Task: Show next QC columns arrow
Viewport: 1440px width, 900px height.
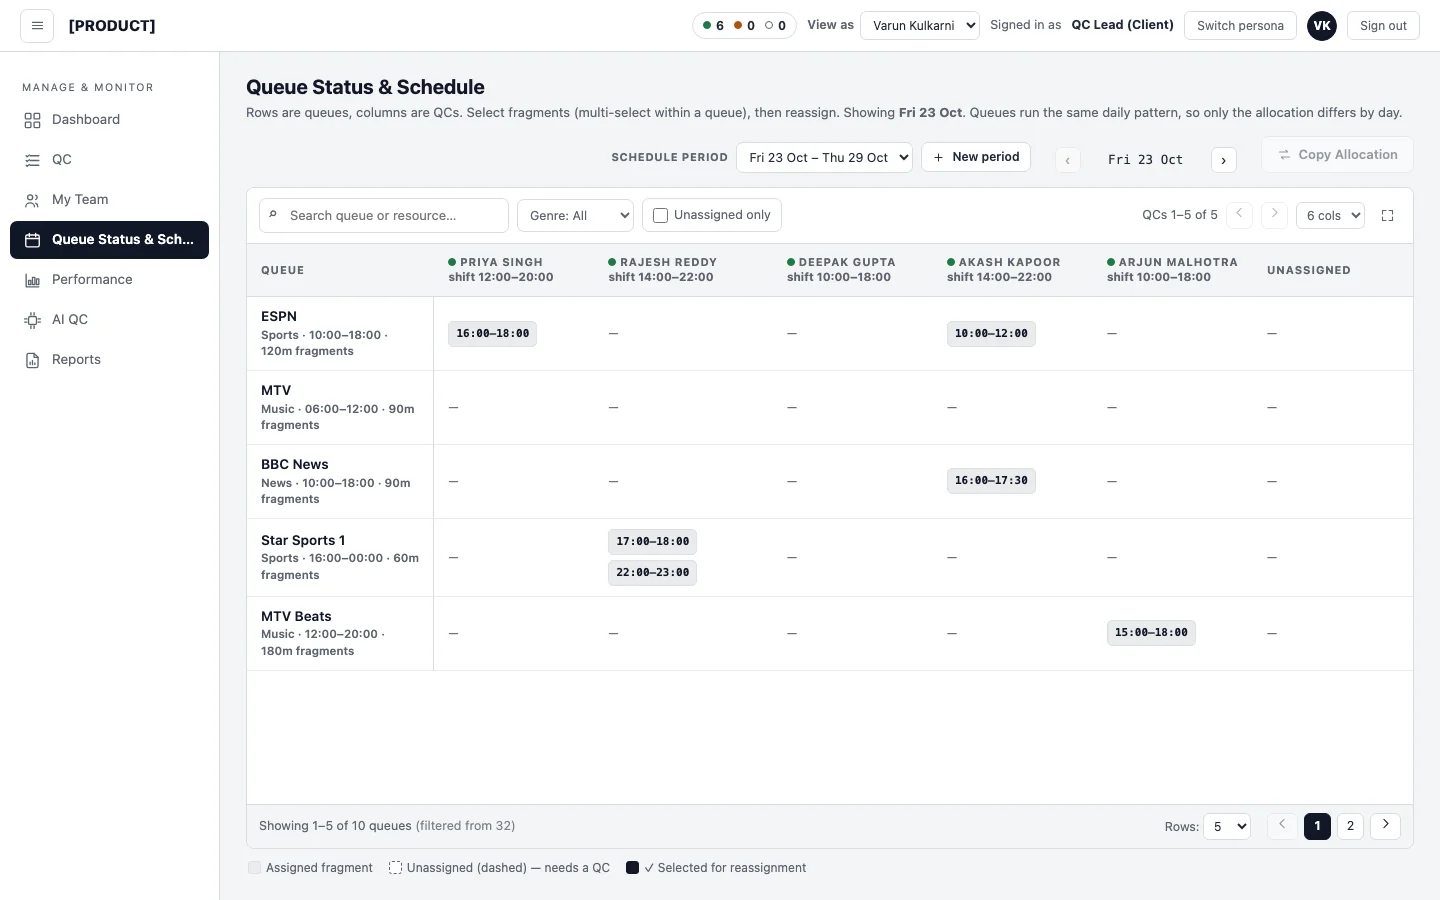Action: pos(1274,214)
